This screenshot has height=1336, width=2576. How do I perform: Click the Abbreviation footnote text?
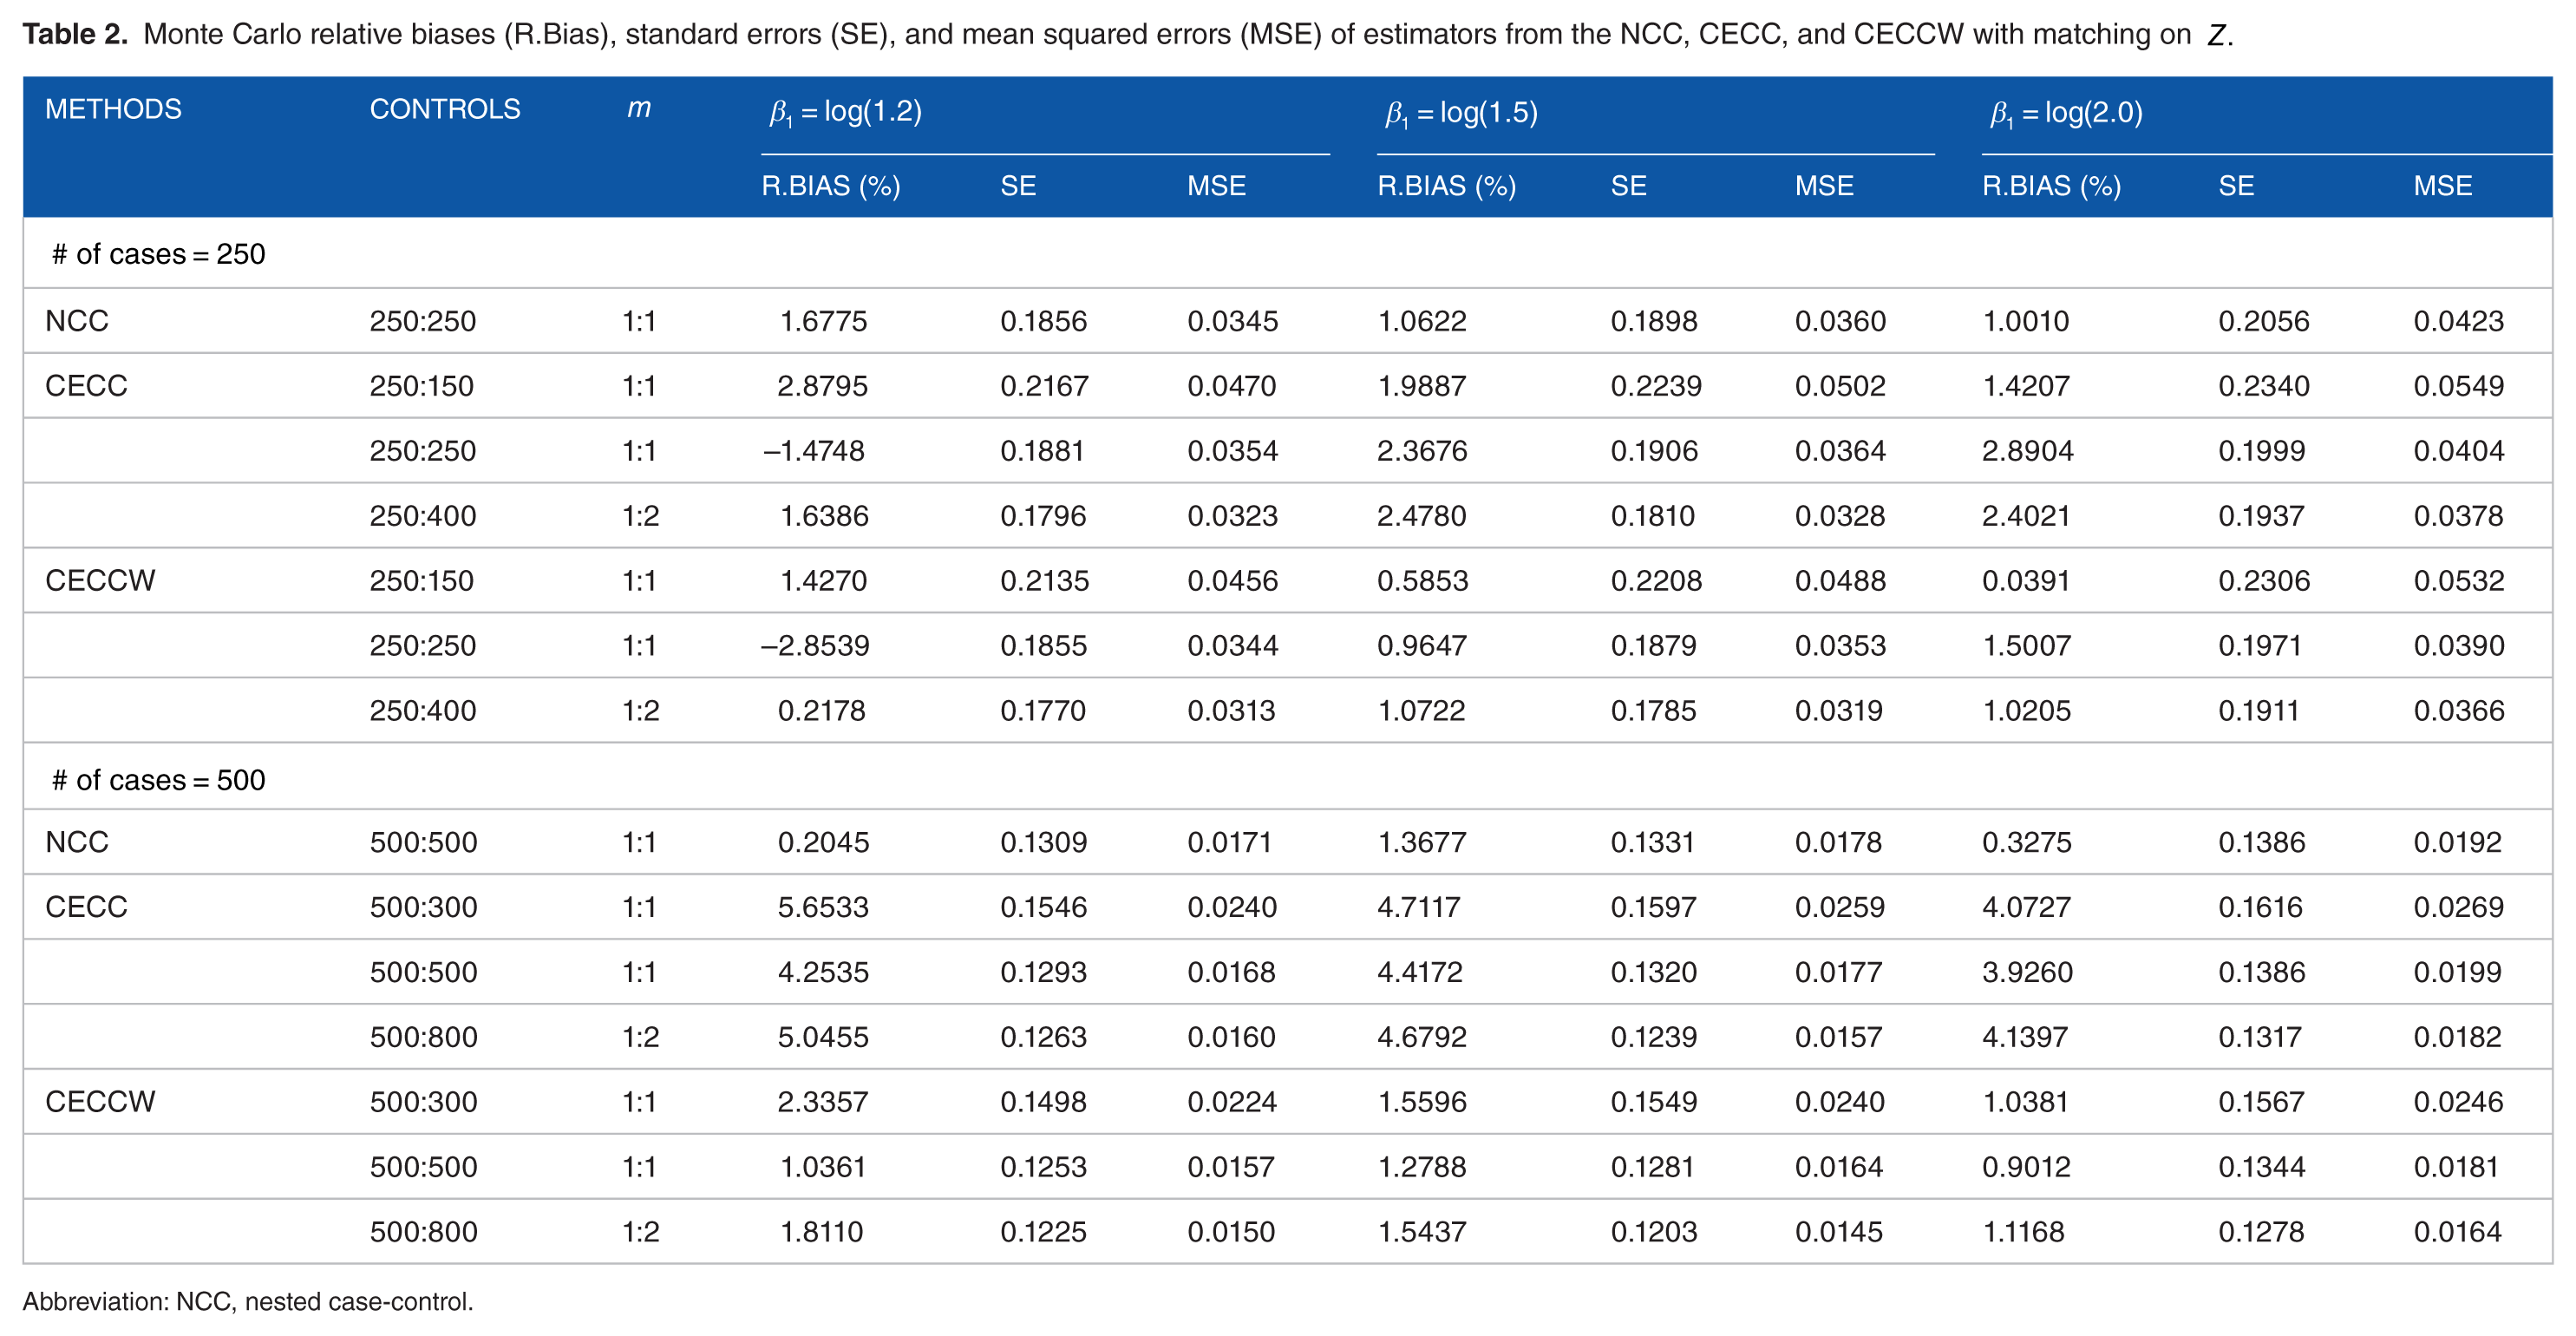pos(248,1302)
